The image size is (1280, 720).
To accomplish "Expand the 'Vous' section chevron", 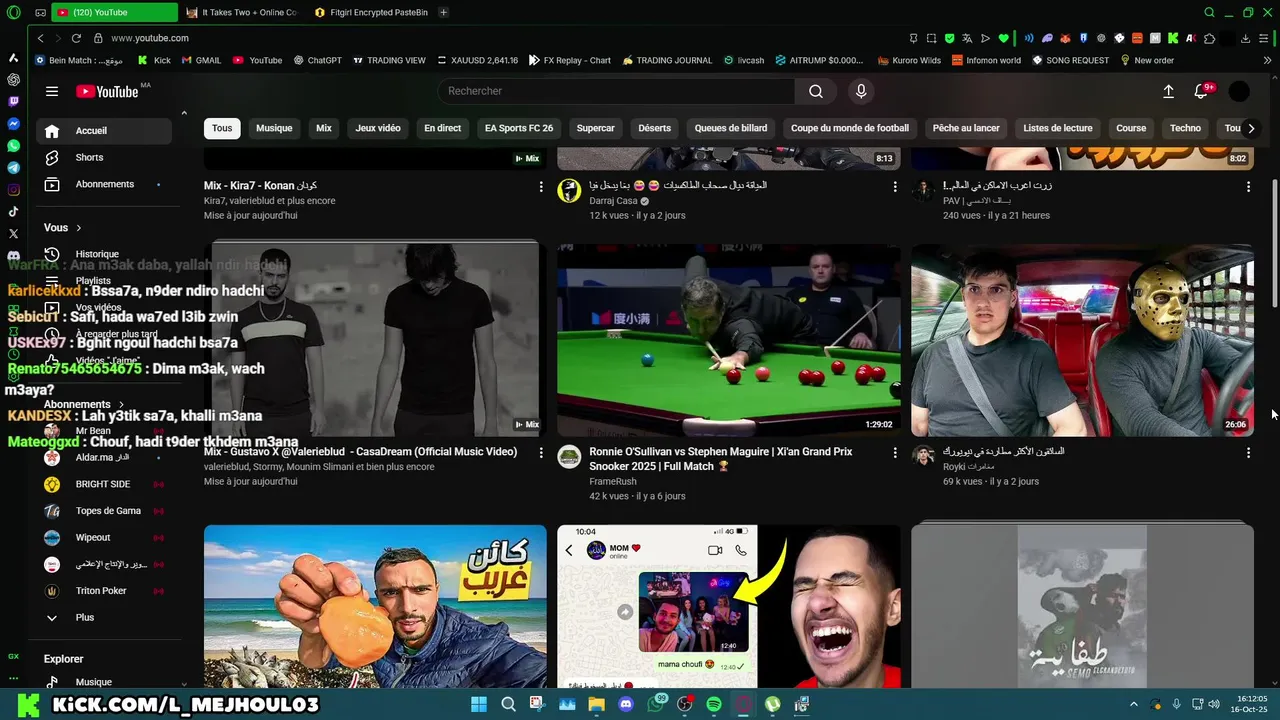I will tap(79, 228).
